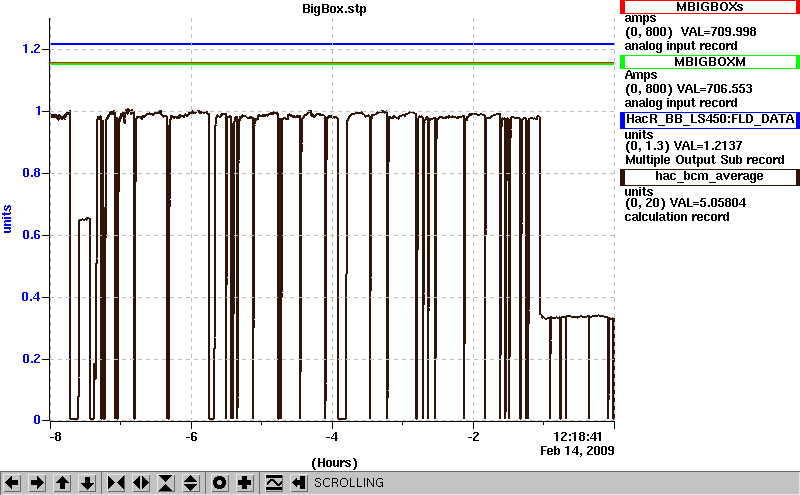Click the Feb 14, 2009 date label
The width and height of the screenshot is (800, 495).
[x=577, y=451]
